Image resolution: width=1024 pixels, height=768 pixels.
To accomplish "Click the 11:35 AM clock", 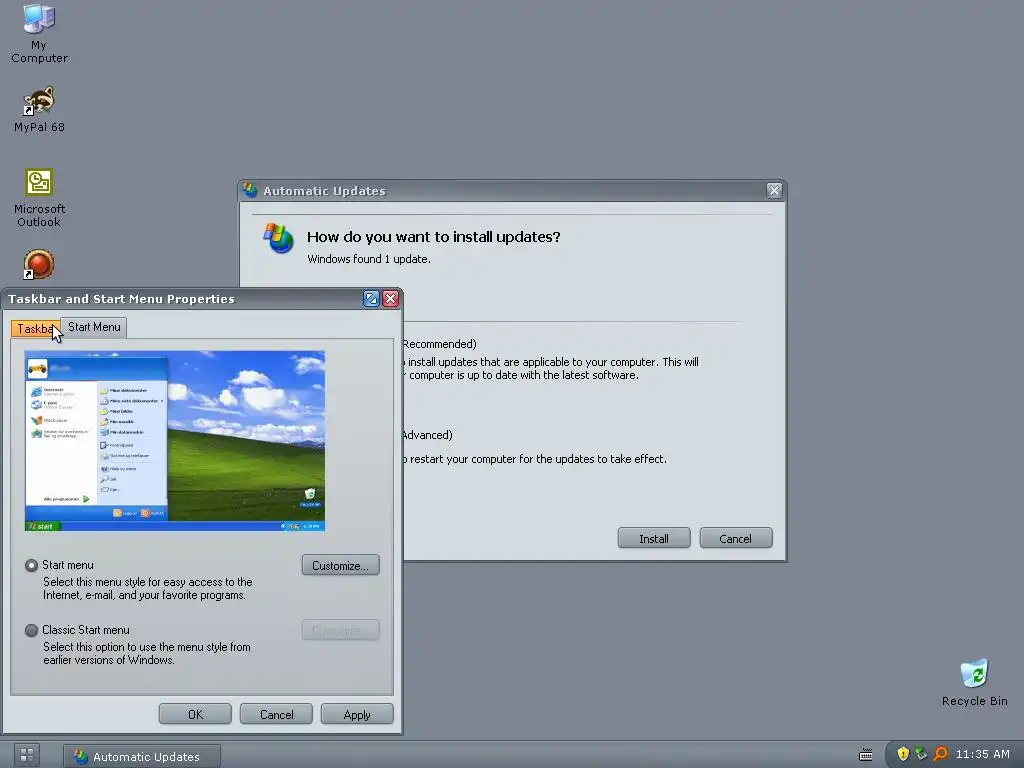I will coord(982,754).
